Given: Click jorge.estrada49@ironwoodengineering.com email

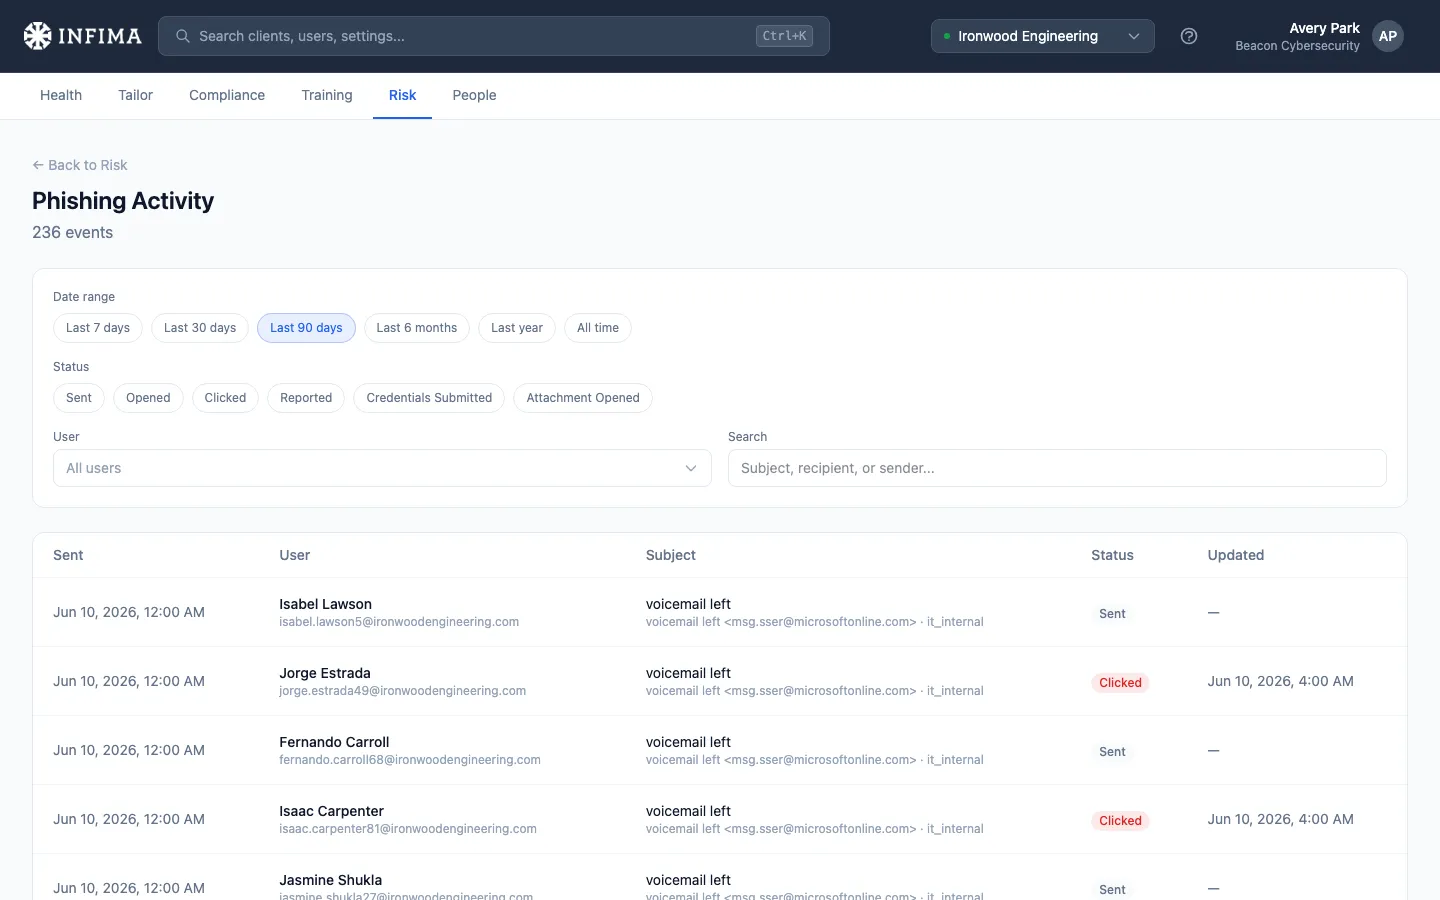Looking at the screenshot, I should click(x=402, y=691).
